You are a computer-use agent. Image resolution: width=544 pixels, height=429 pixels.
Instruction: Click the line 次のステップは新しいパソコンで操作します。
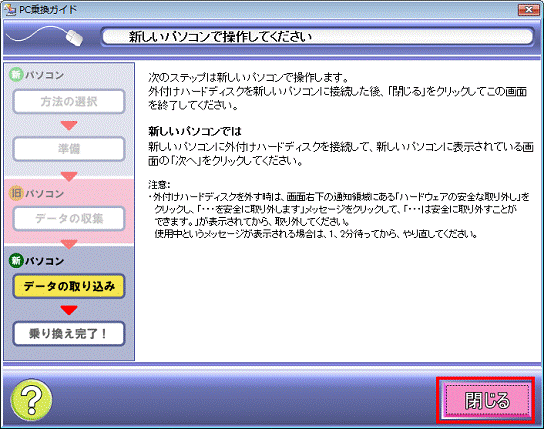(248, 77)
